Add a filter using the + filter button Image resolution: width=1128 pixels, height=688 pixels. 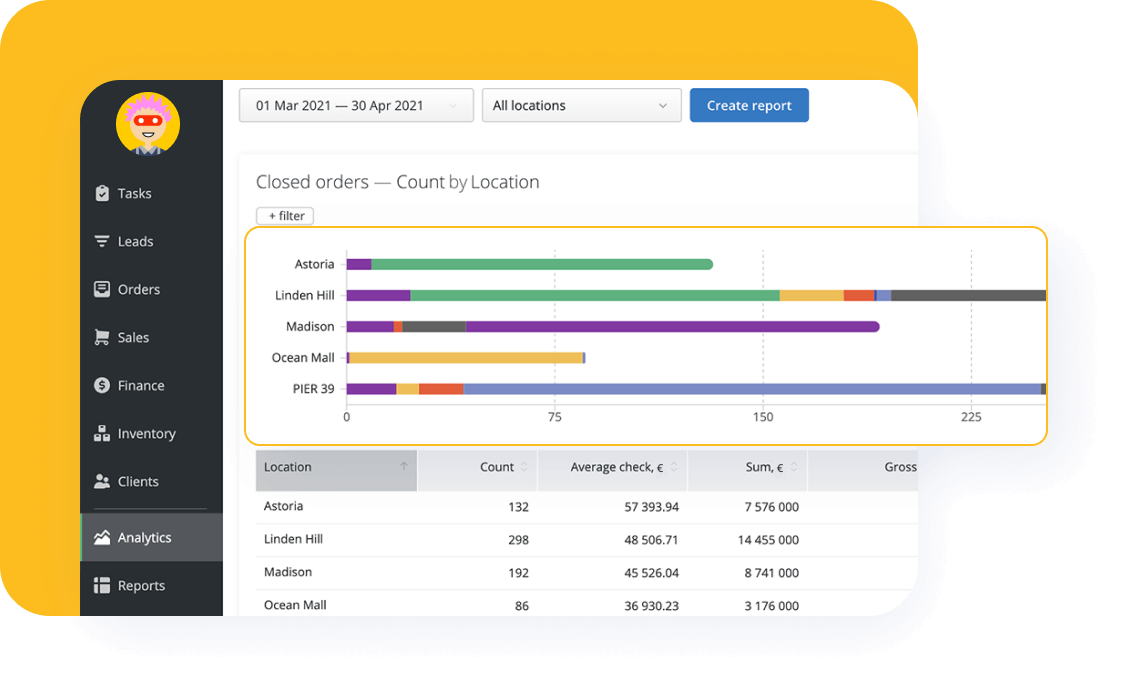pos(284,215)
